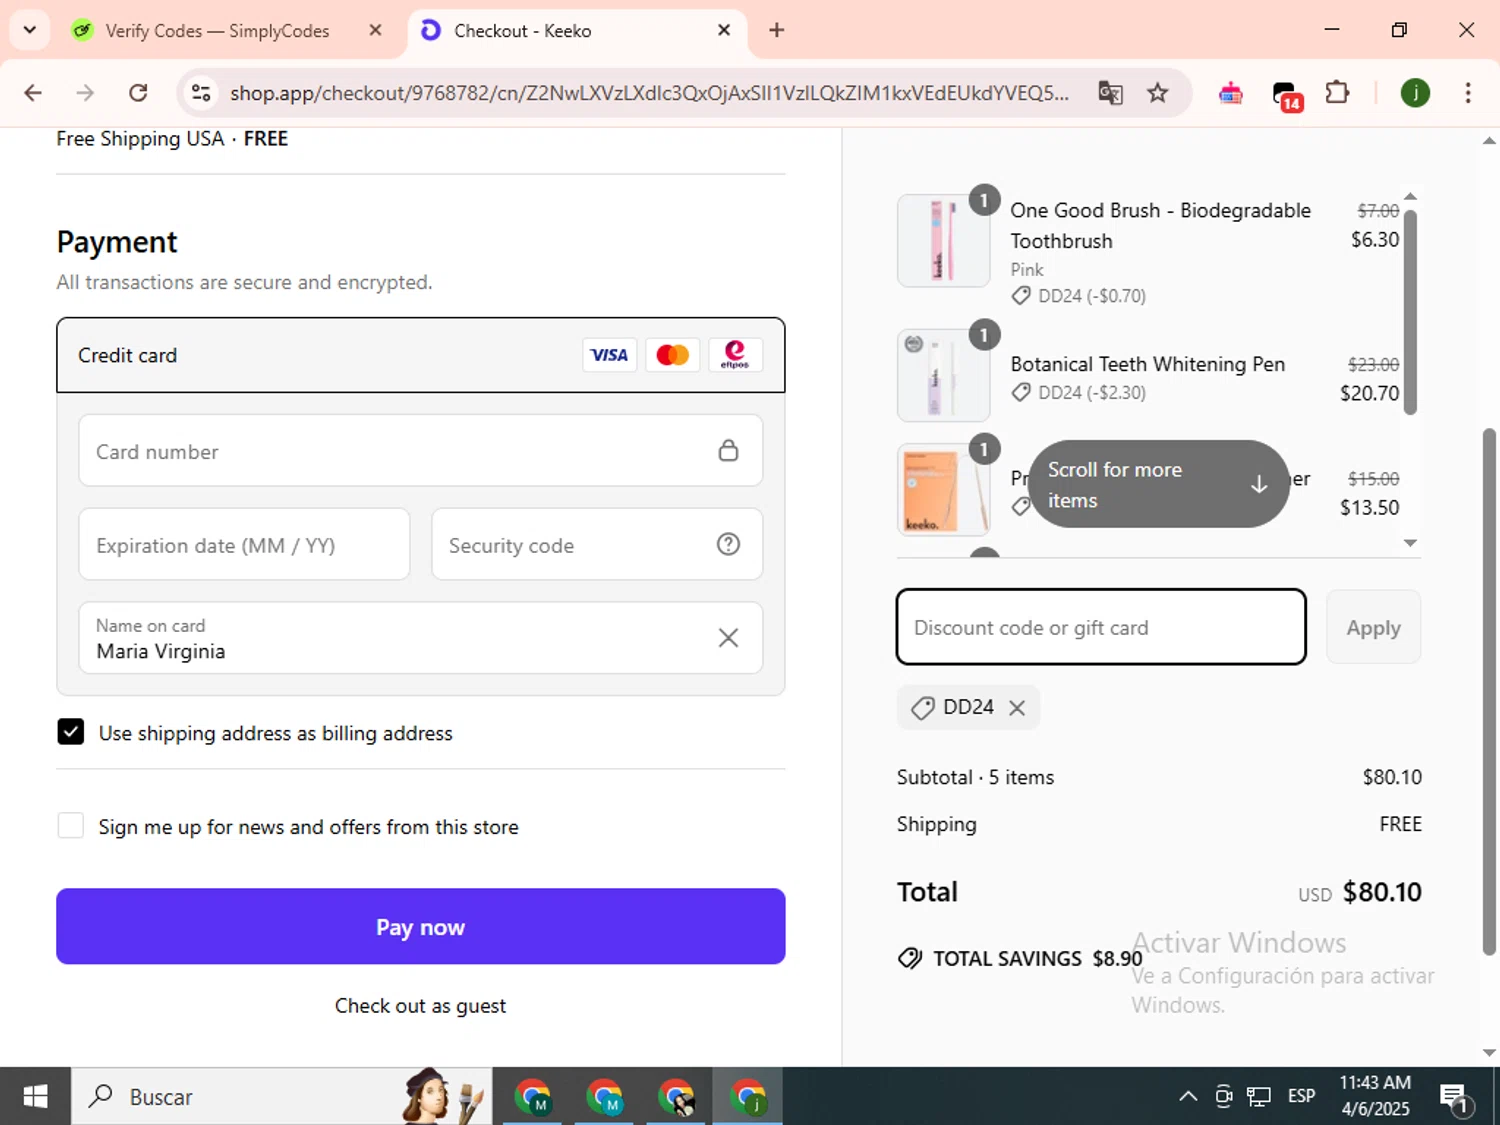Click the security code help icon
Viewport: 1500px width, 1125px height.
pos(728,544)
